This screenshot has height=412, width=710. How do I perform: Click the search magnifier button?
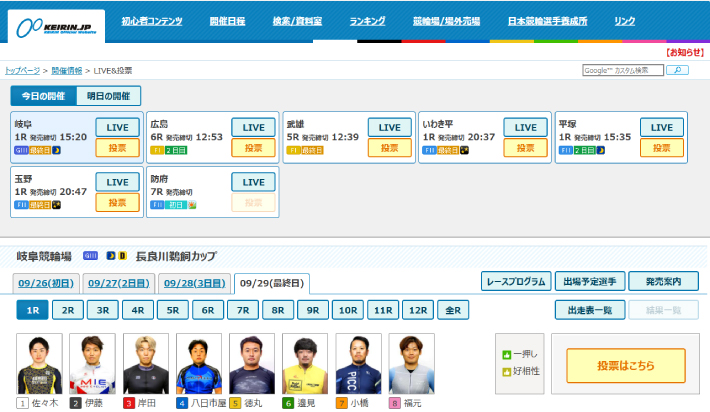[x=677, y=70]
